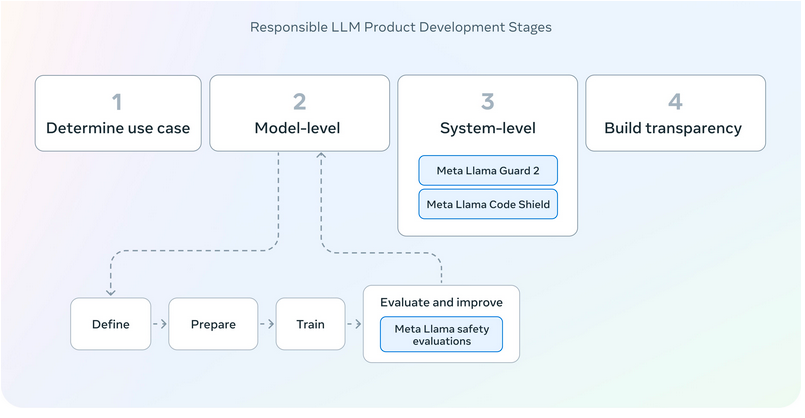
Task: Select the 'Model-level' stage box
Action: (x=299, y=113)
